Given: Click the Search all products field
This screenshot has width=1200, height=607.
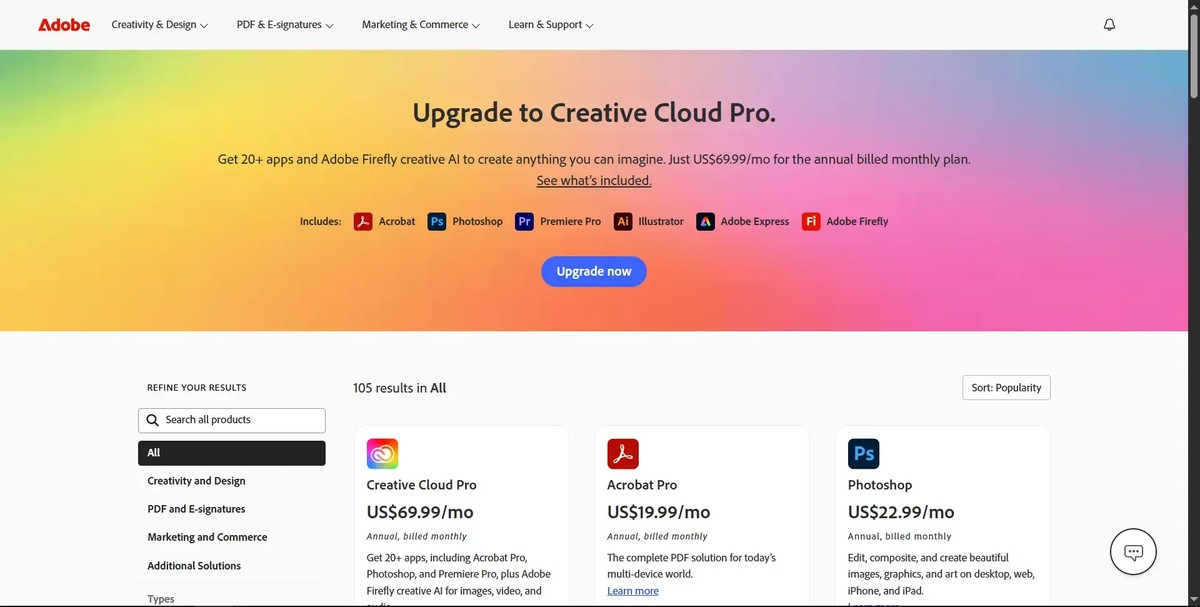Looking at the screenshot, I should 232,420.
